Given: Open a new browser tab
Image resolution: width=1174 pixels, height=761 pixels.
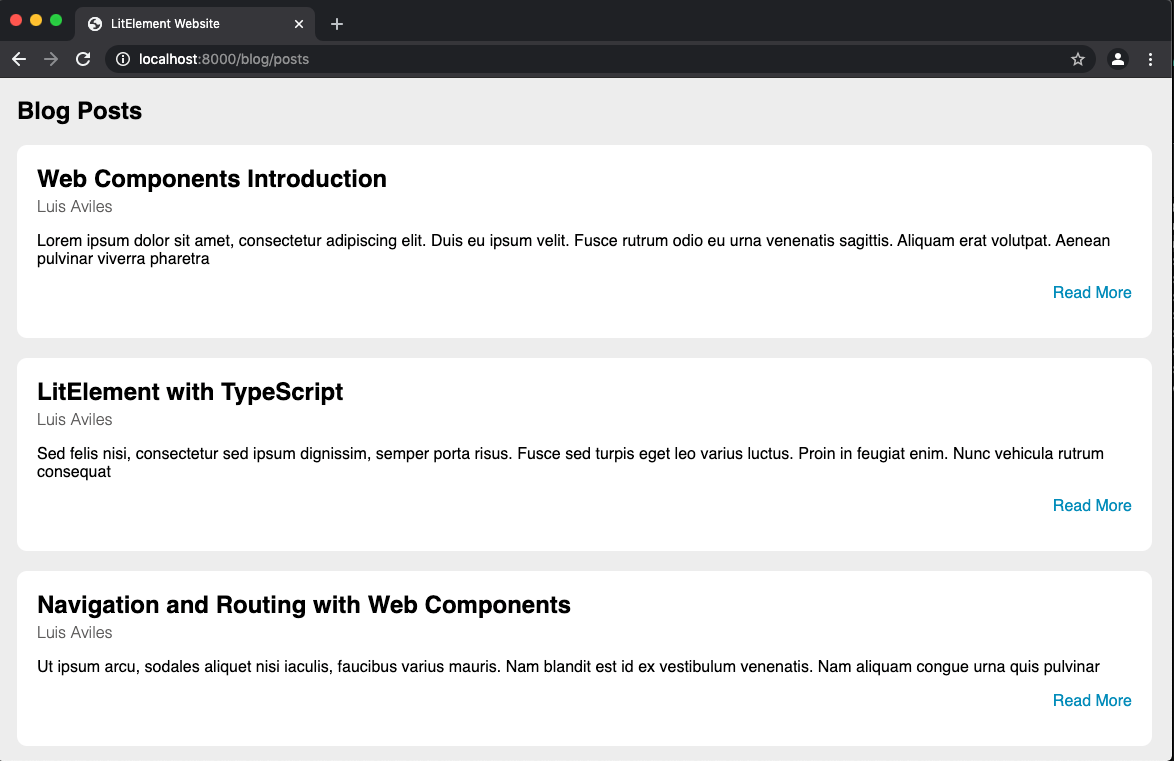Looking at the screenshot, I should point(337,23).
